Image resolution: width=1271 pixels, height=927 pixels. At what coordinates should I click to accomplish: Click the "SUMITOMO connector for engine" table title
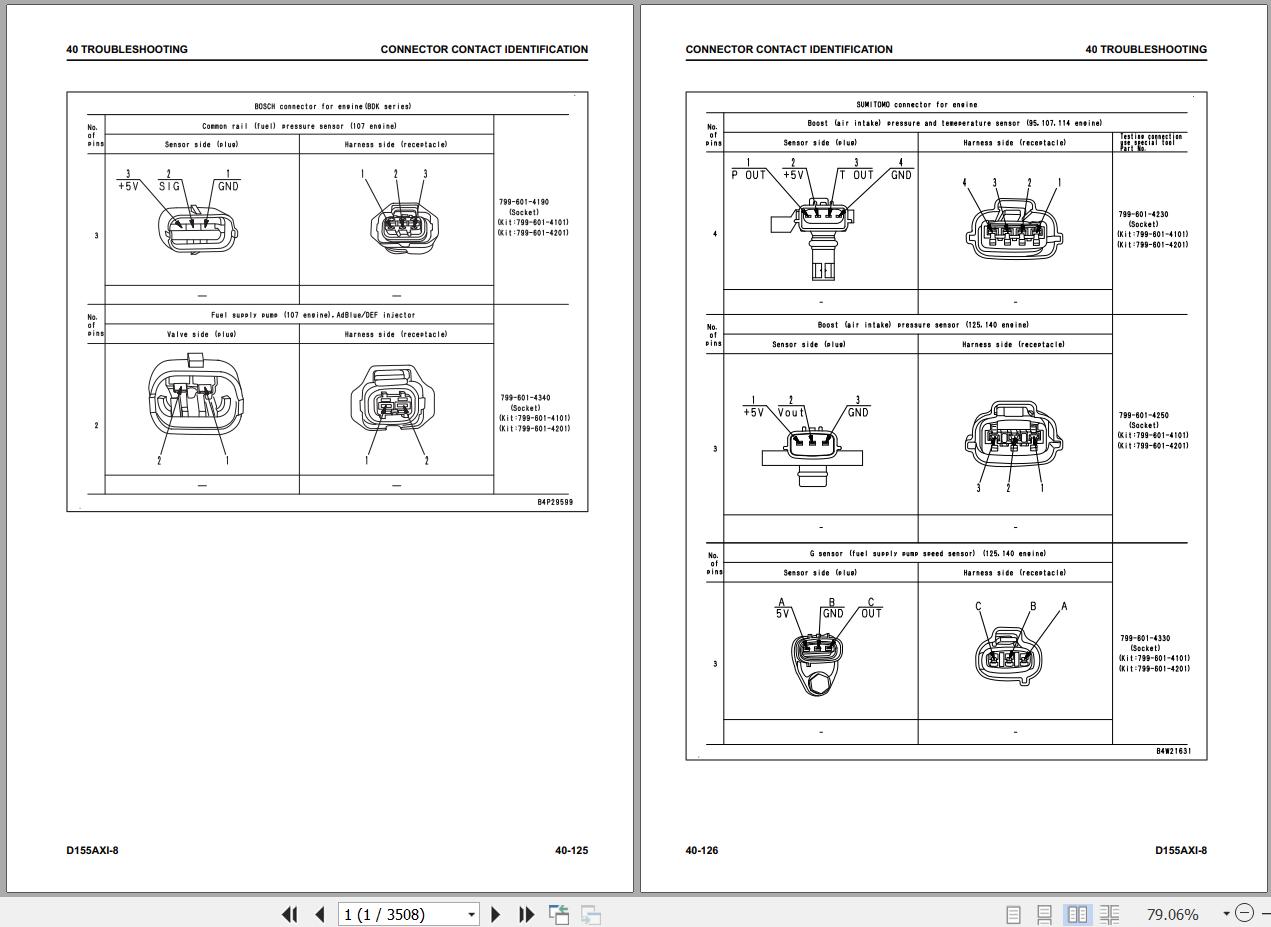pos(917,104)
